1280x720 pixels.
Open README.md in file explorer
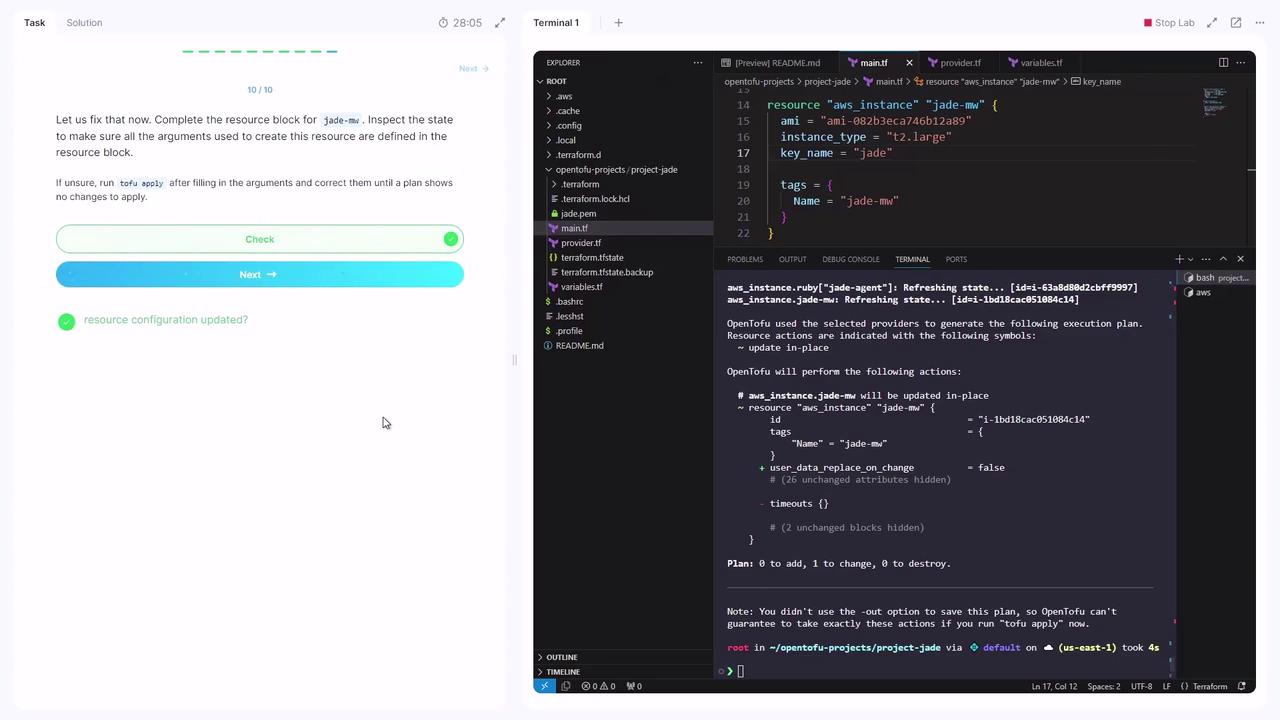pyautogui.click(x=579, y=346)
